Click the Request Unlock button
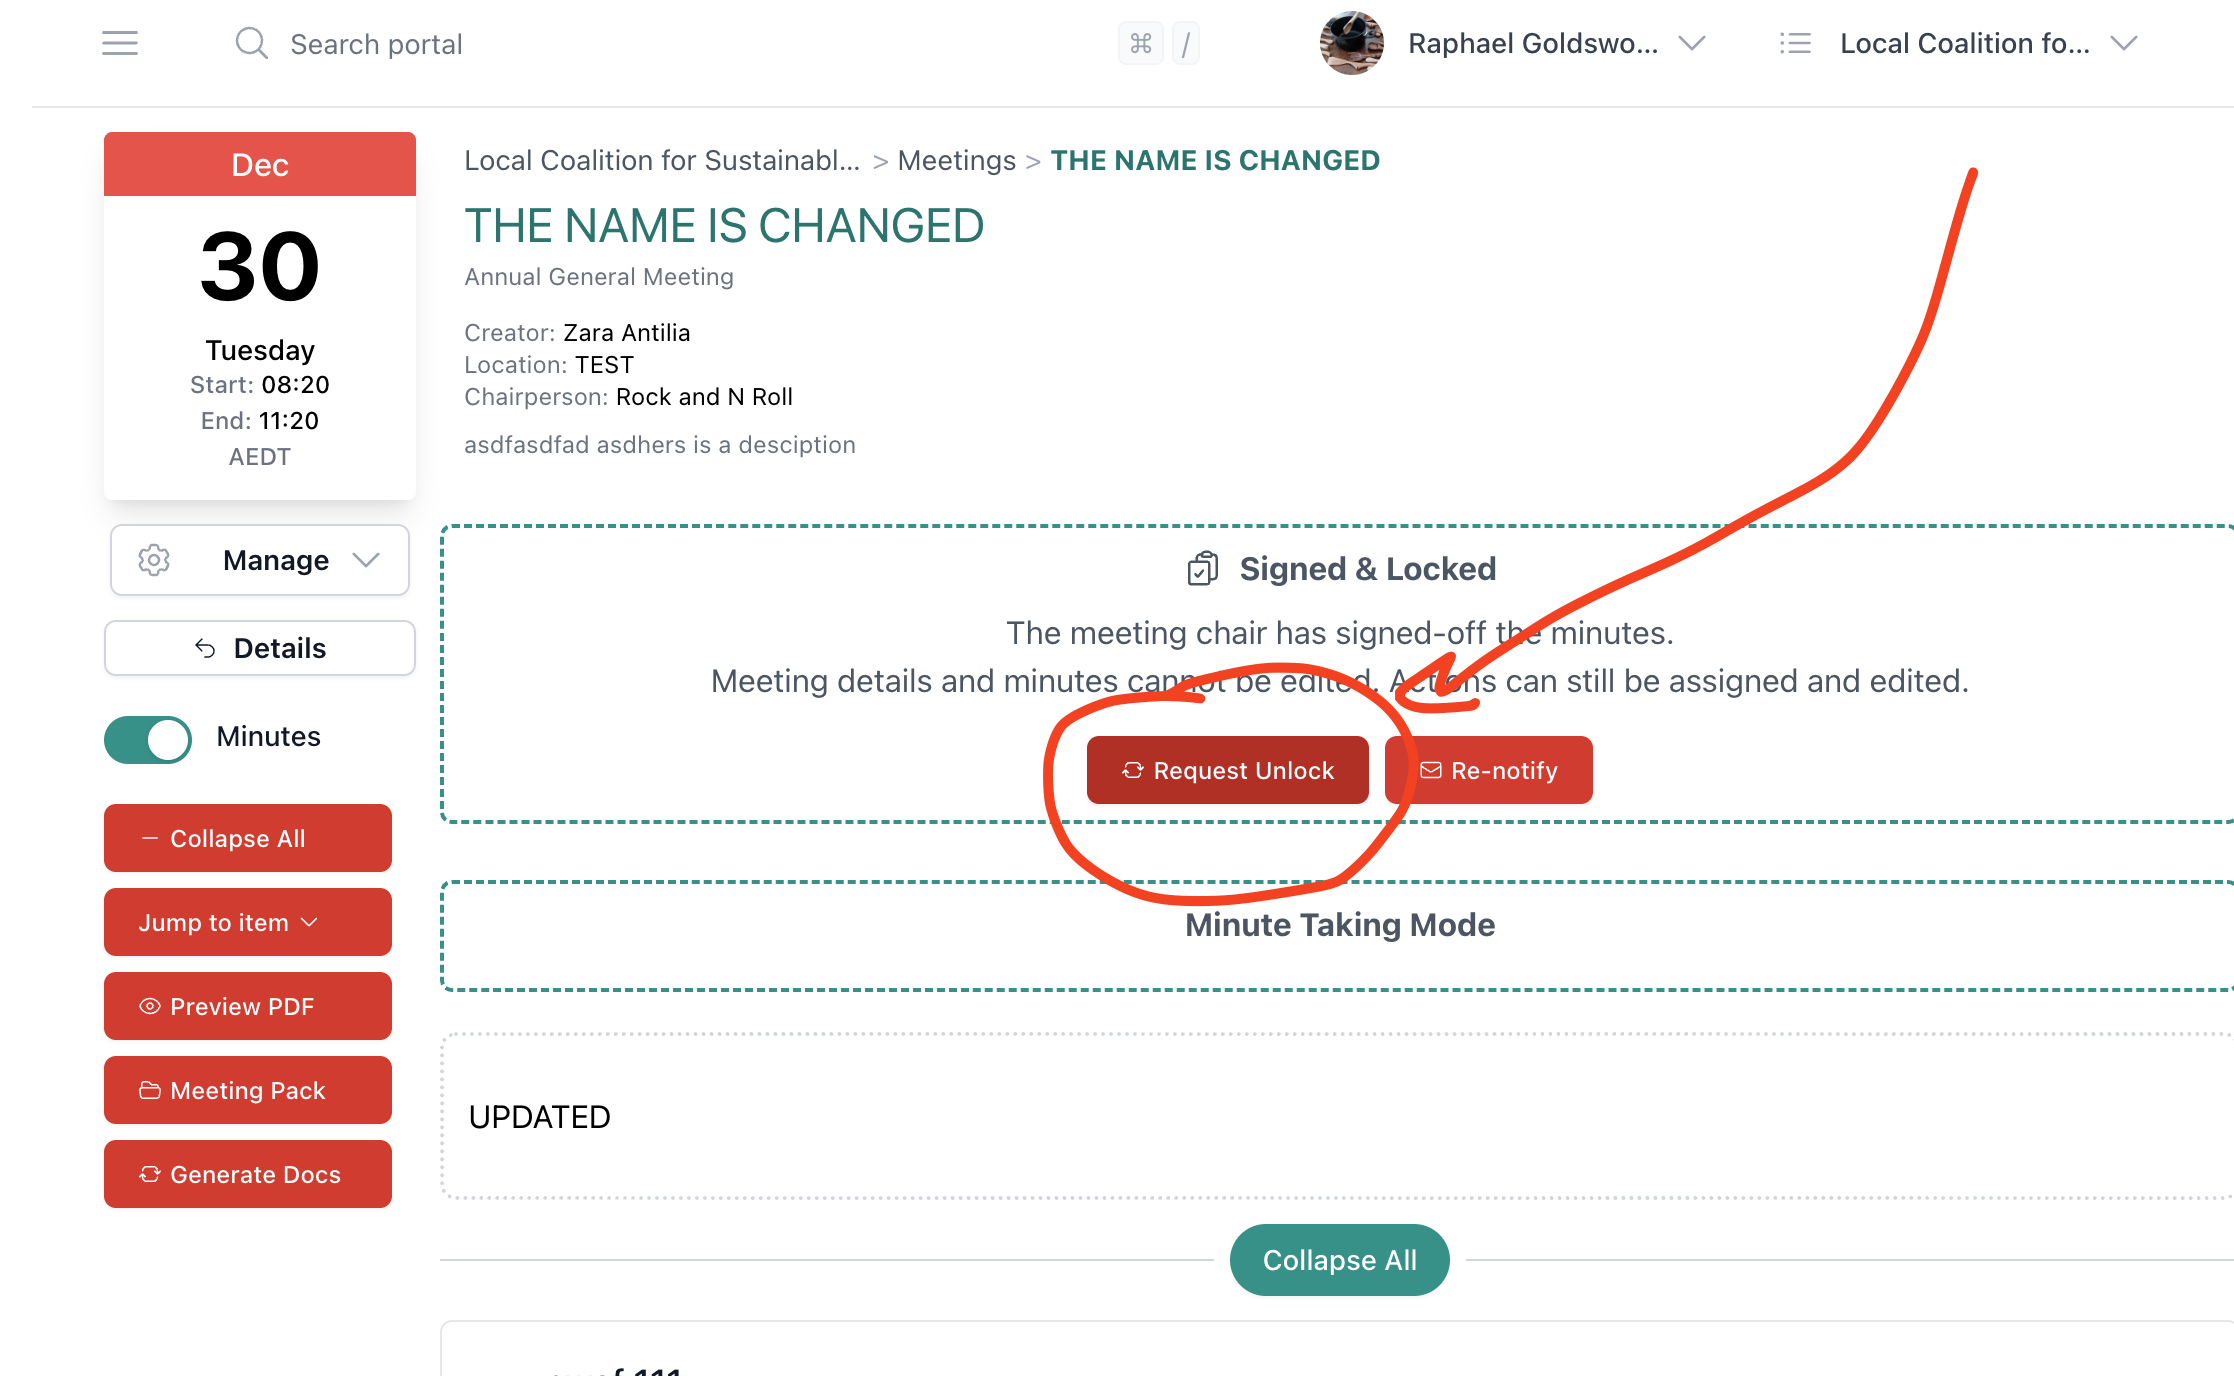The height and width of the screenshot is (1376, 2234). pos(1228,770)
